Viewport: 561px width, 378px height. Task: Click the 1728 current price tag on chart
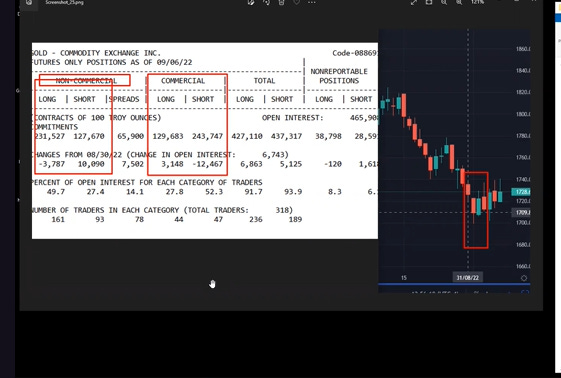521,192
